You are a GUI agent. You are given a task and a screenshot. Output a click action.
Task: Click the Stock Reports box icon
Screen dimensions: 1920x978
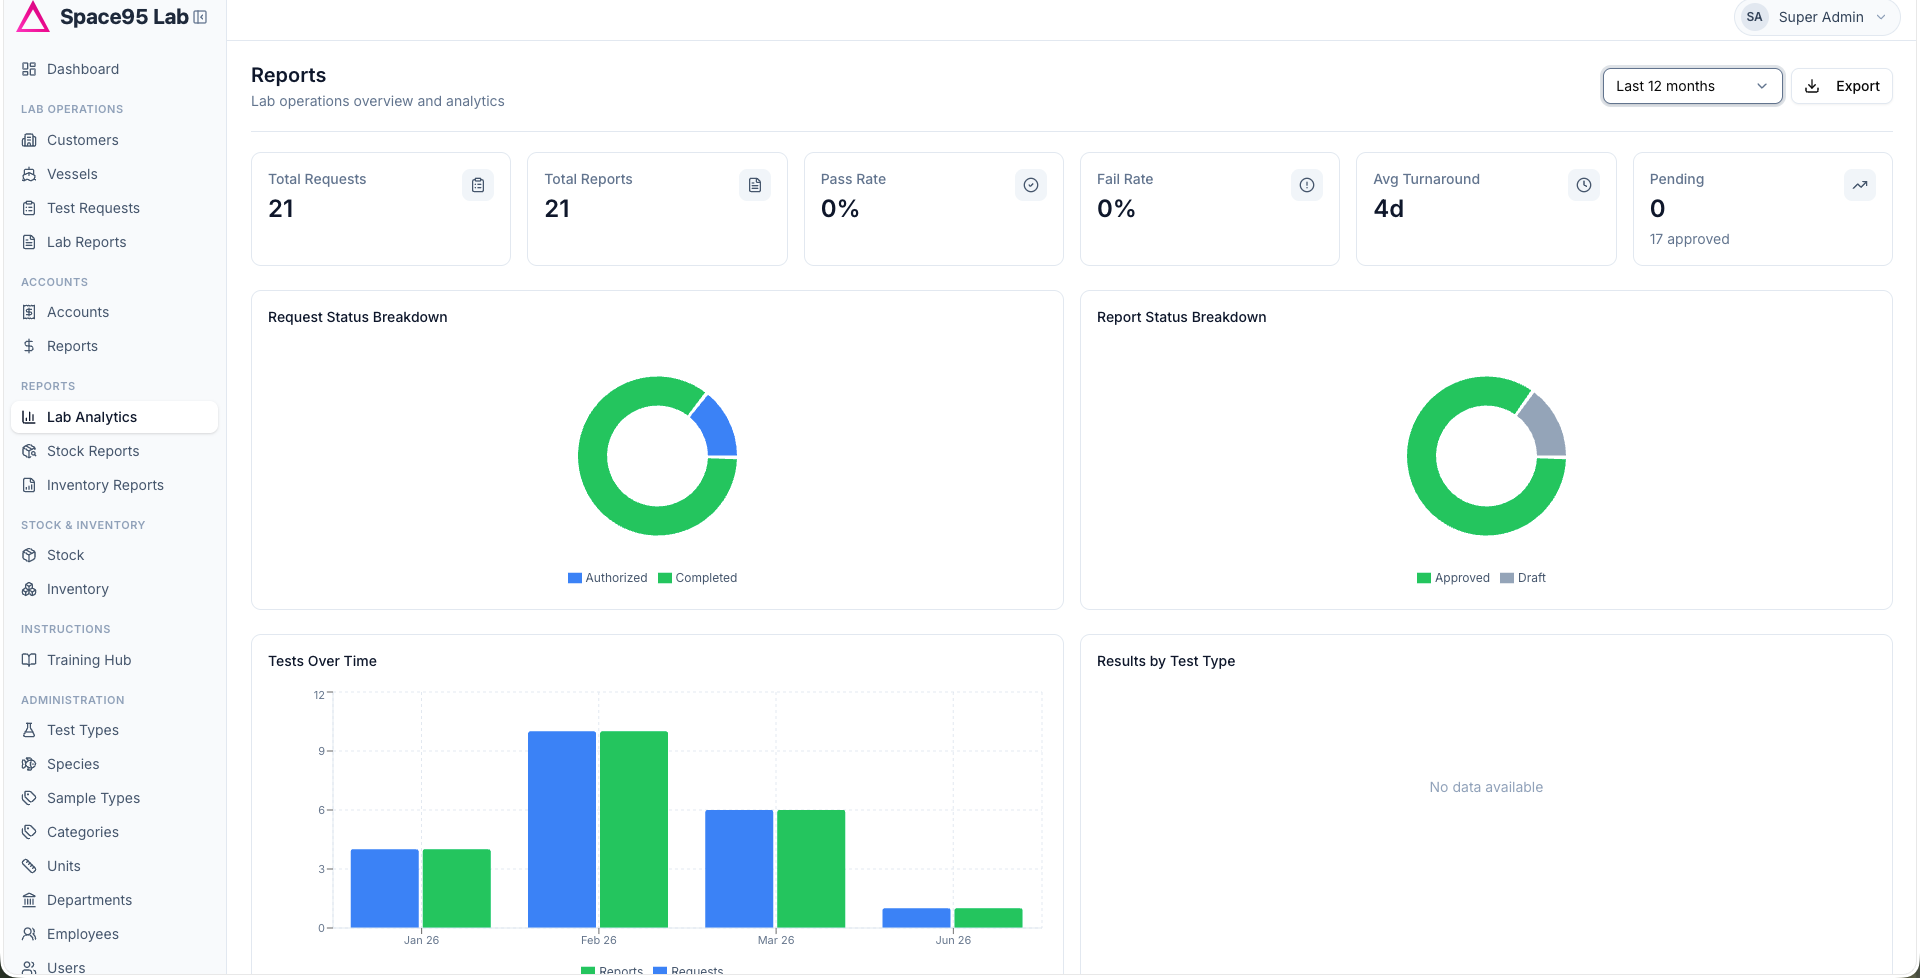(29, 451)
